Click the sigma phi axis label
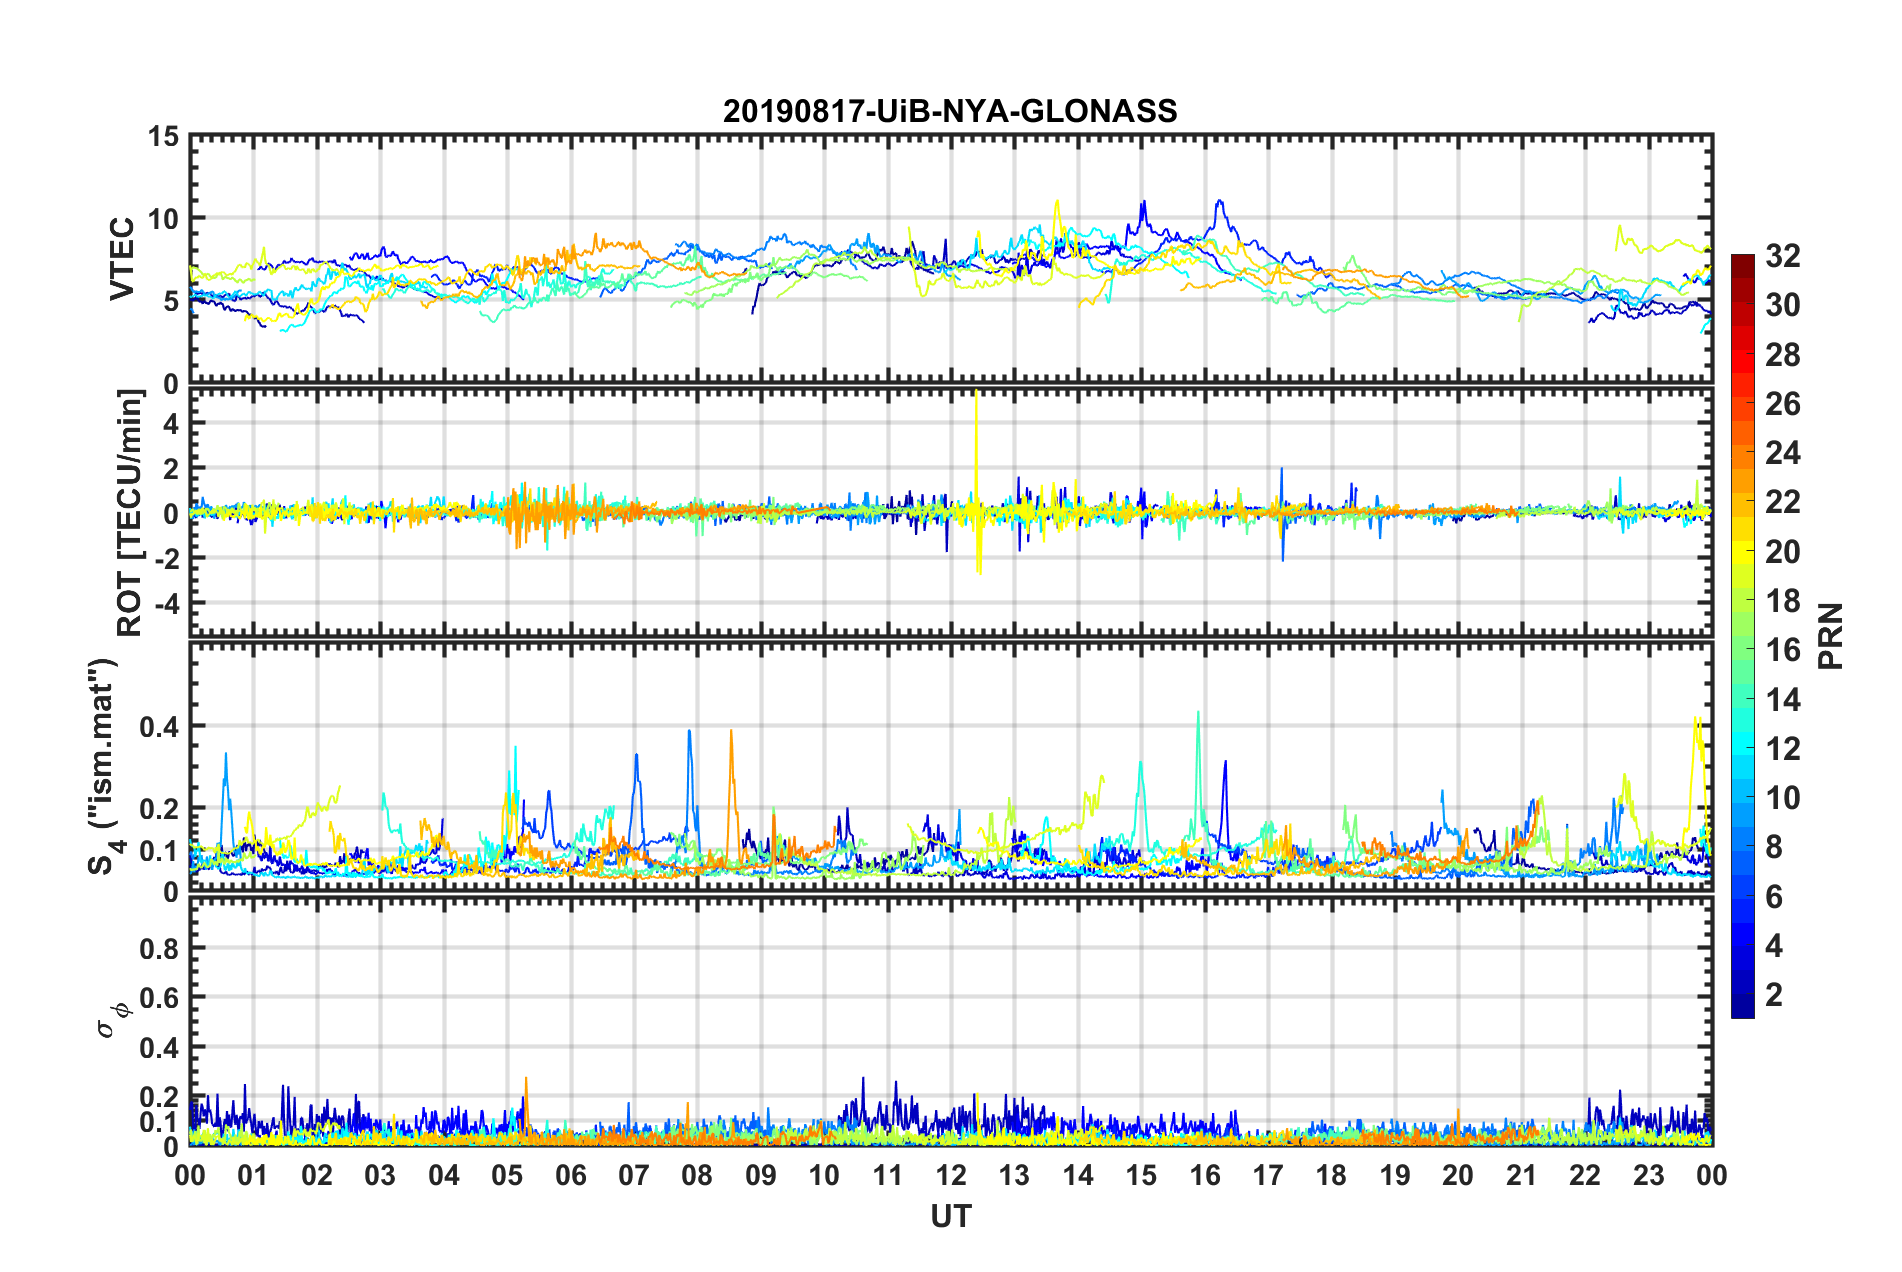Image resolution: width=1902 pixels, height=1272 pixels. pos(112,1021)
